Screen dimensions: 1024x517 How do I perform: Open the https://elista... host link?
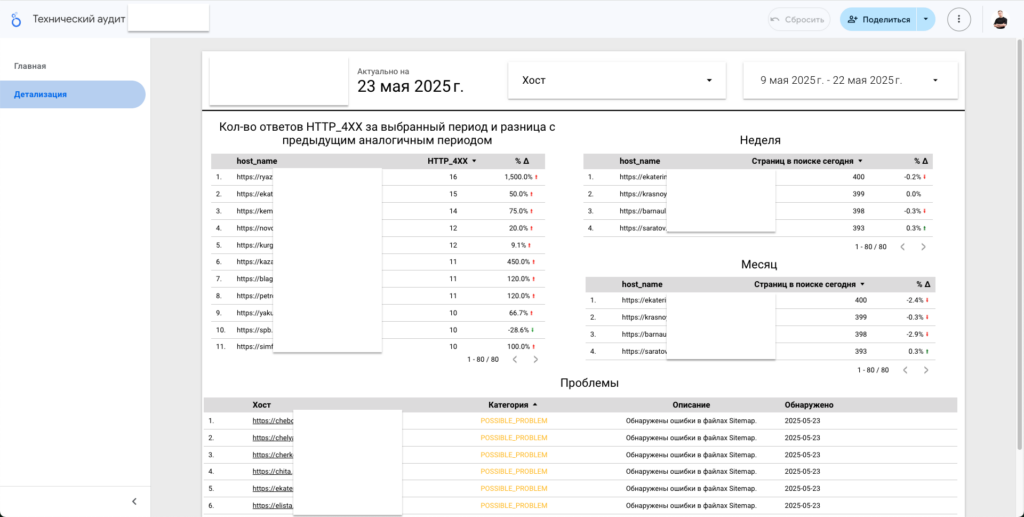coord(273,505)
